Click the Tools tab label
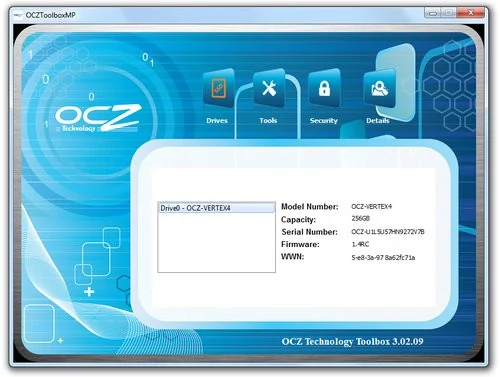 point(268,120)
